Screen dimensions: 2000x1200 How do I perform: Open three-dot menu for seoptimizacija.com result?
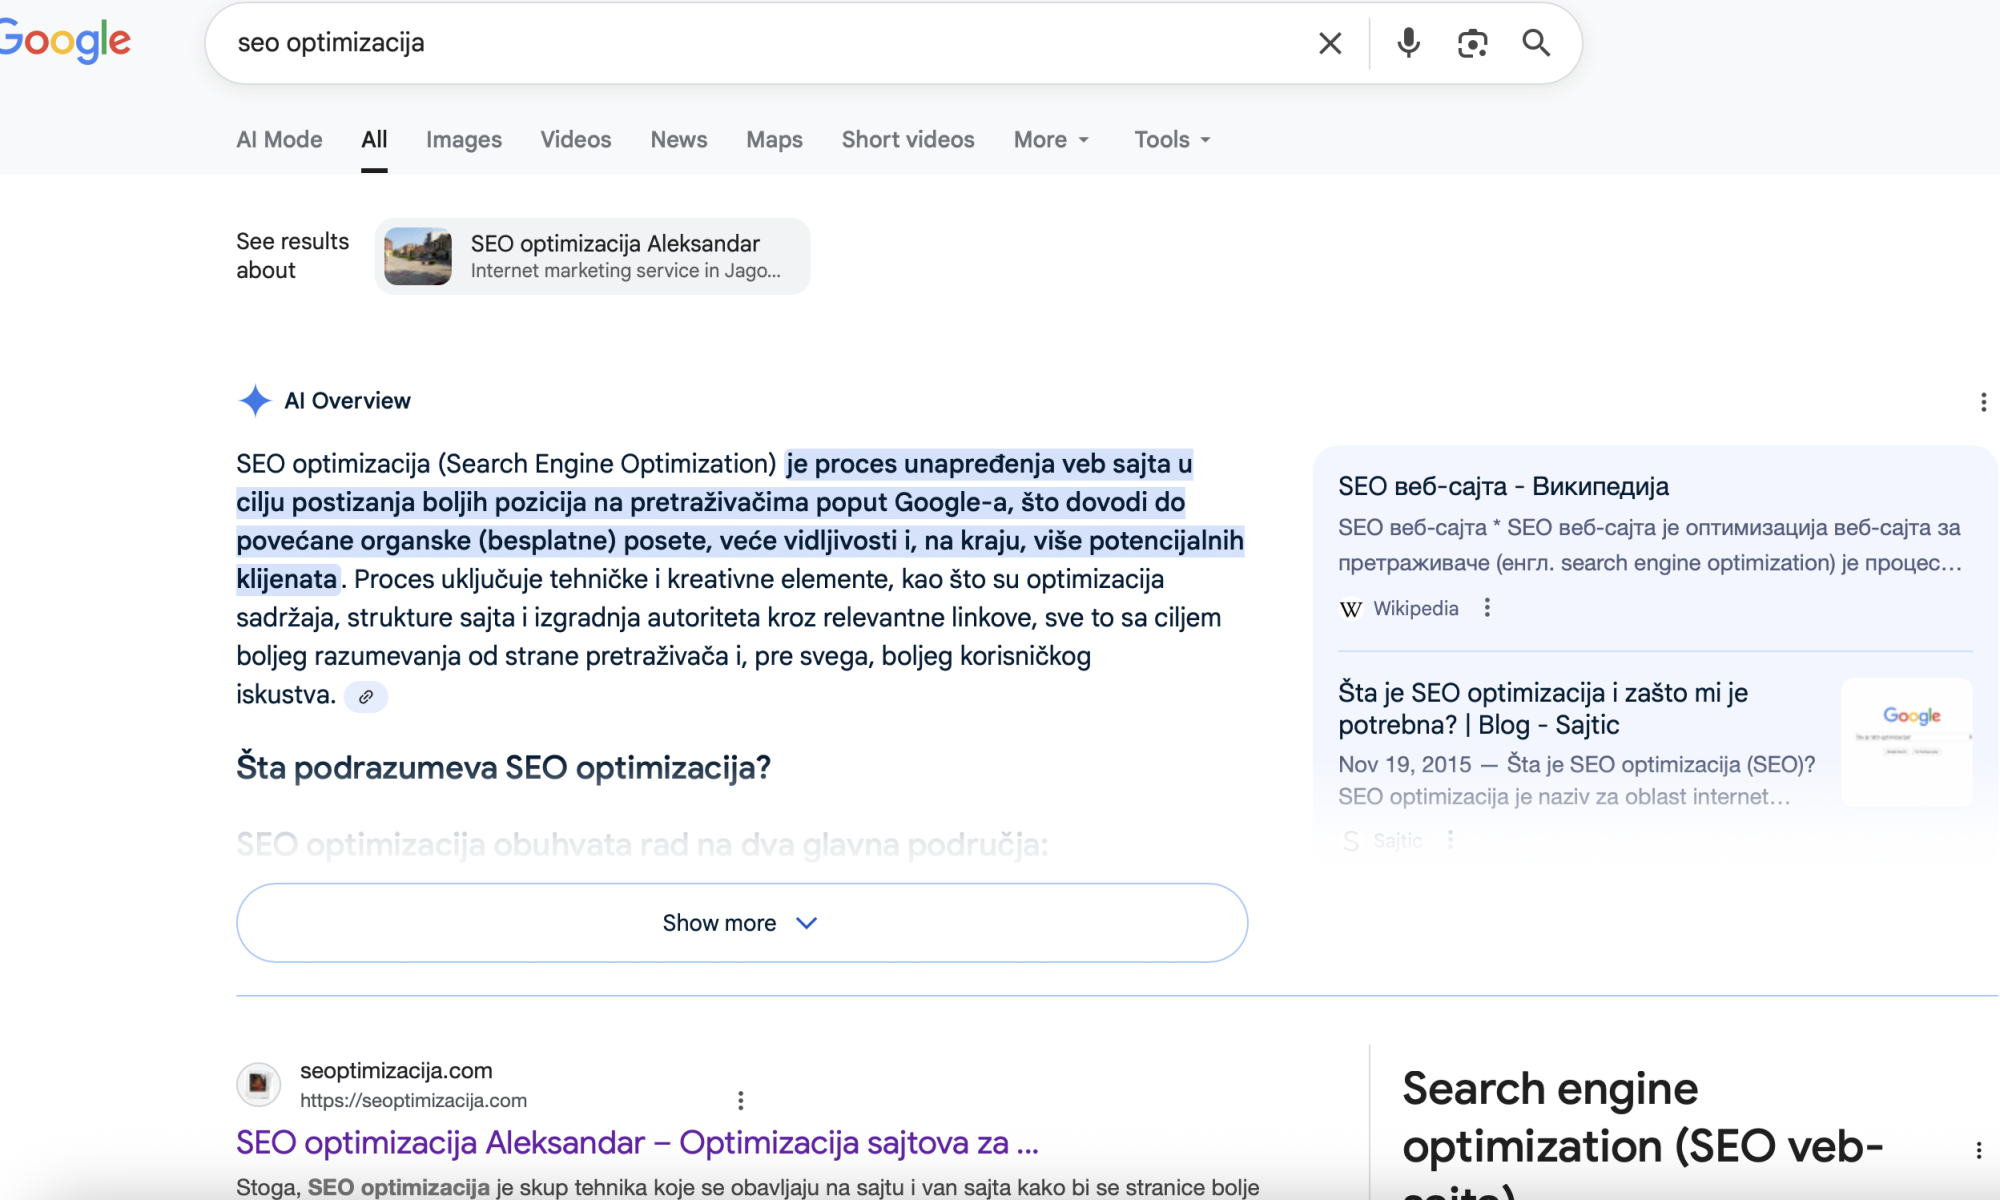coord(740,1100)
